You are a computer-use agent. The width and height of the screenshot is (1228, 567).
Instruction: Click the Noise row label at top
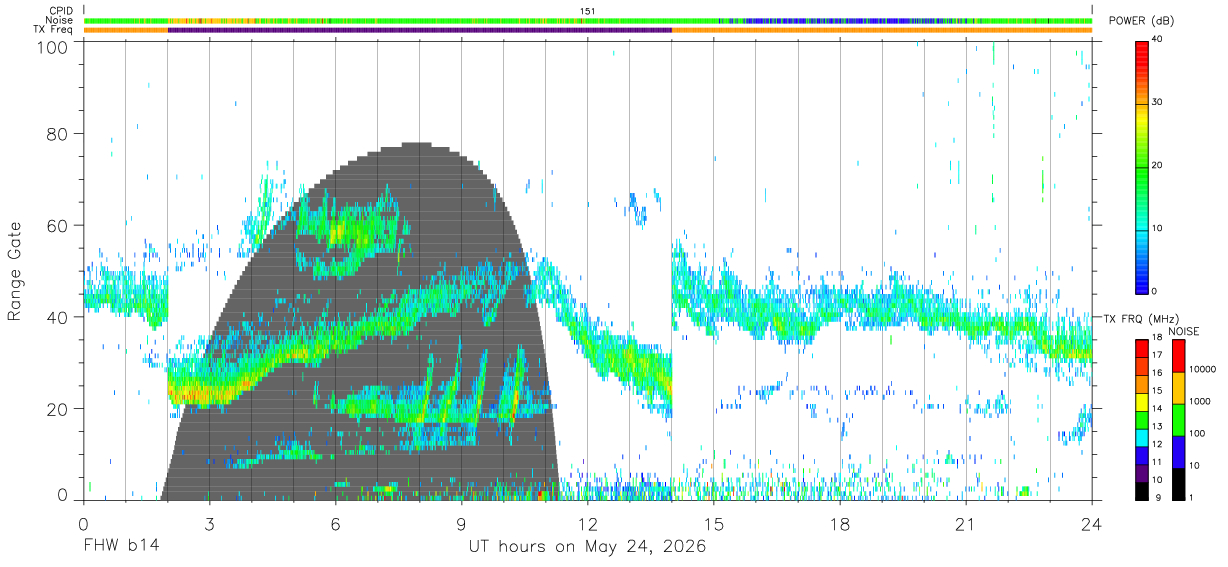tap(59, 20)
